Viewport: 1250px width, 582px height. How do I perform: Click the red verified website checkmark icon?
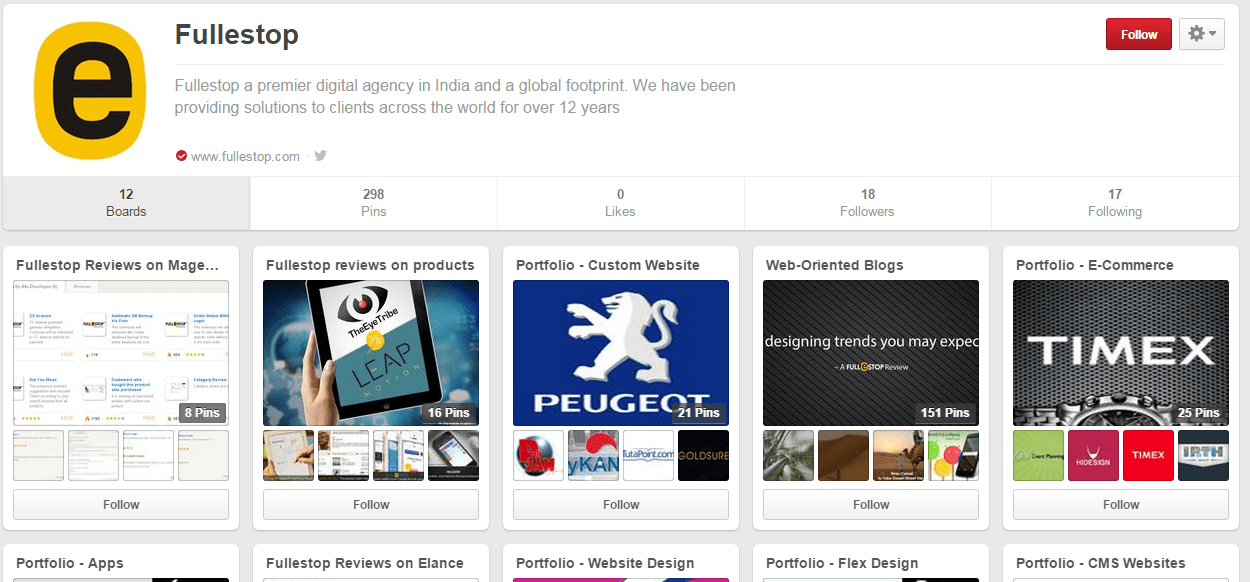tap(181, 156)
